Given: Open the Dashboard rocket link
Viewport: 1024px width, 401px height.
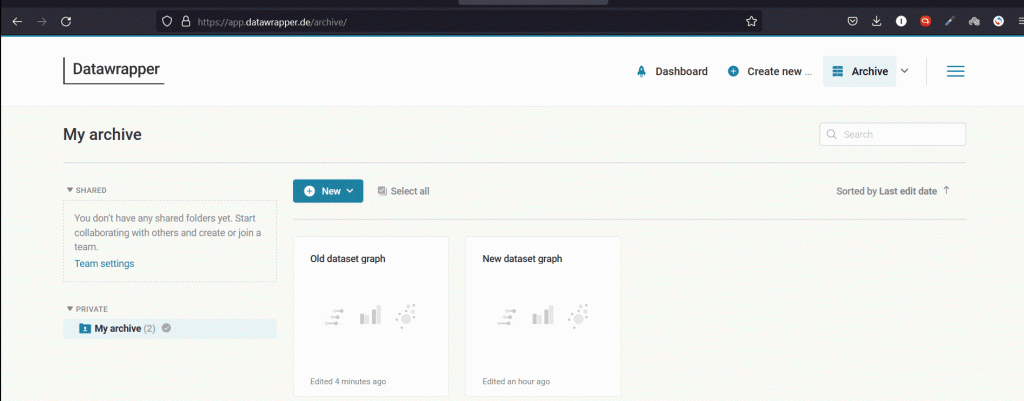Looking at the screenshot, I should coord(671,72).
